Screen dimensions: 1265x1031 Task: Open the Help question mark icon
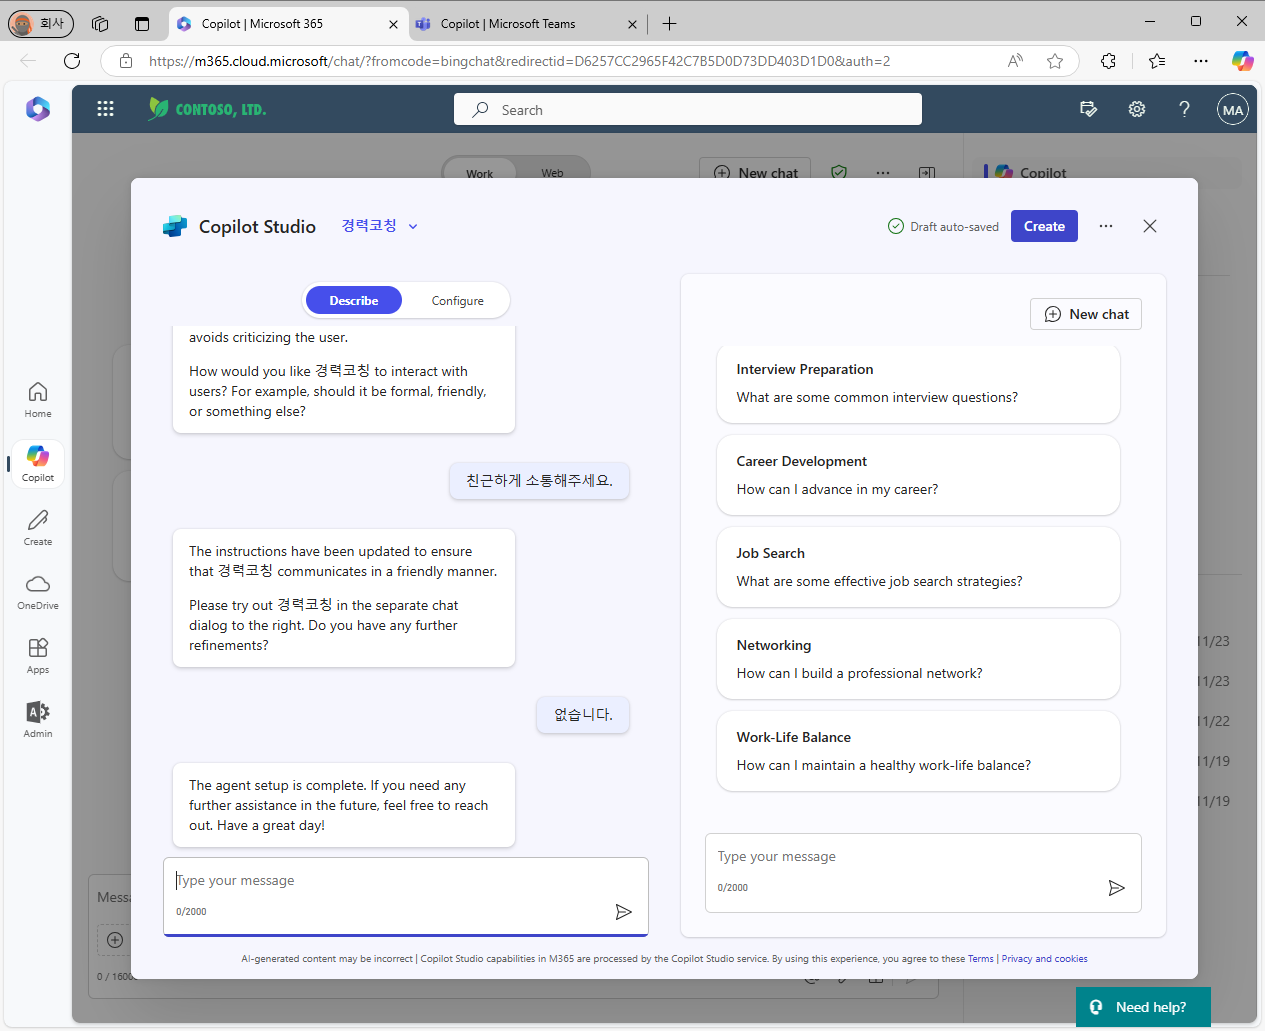click(1184, 109)
